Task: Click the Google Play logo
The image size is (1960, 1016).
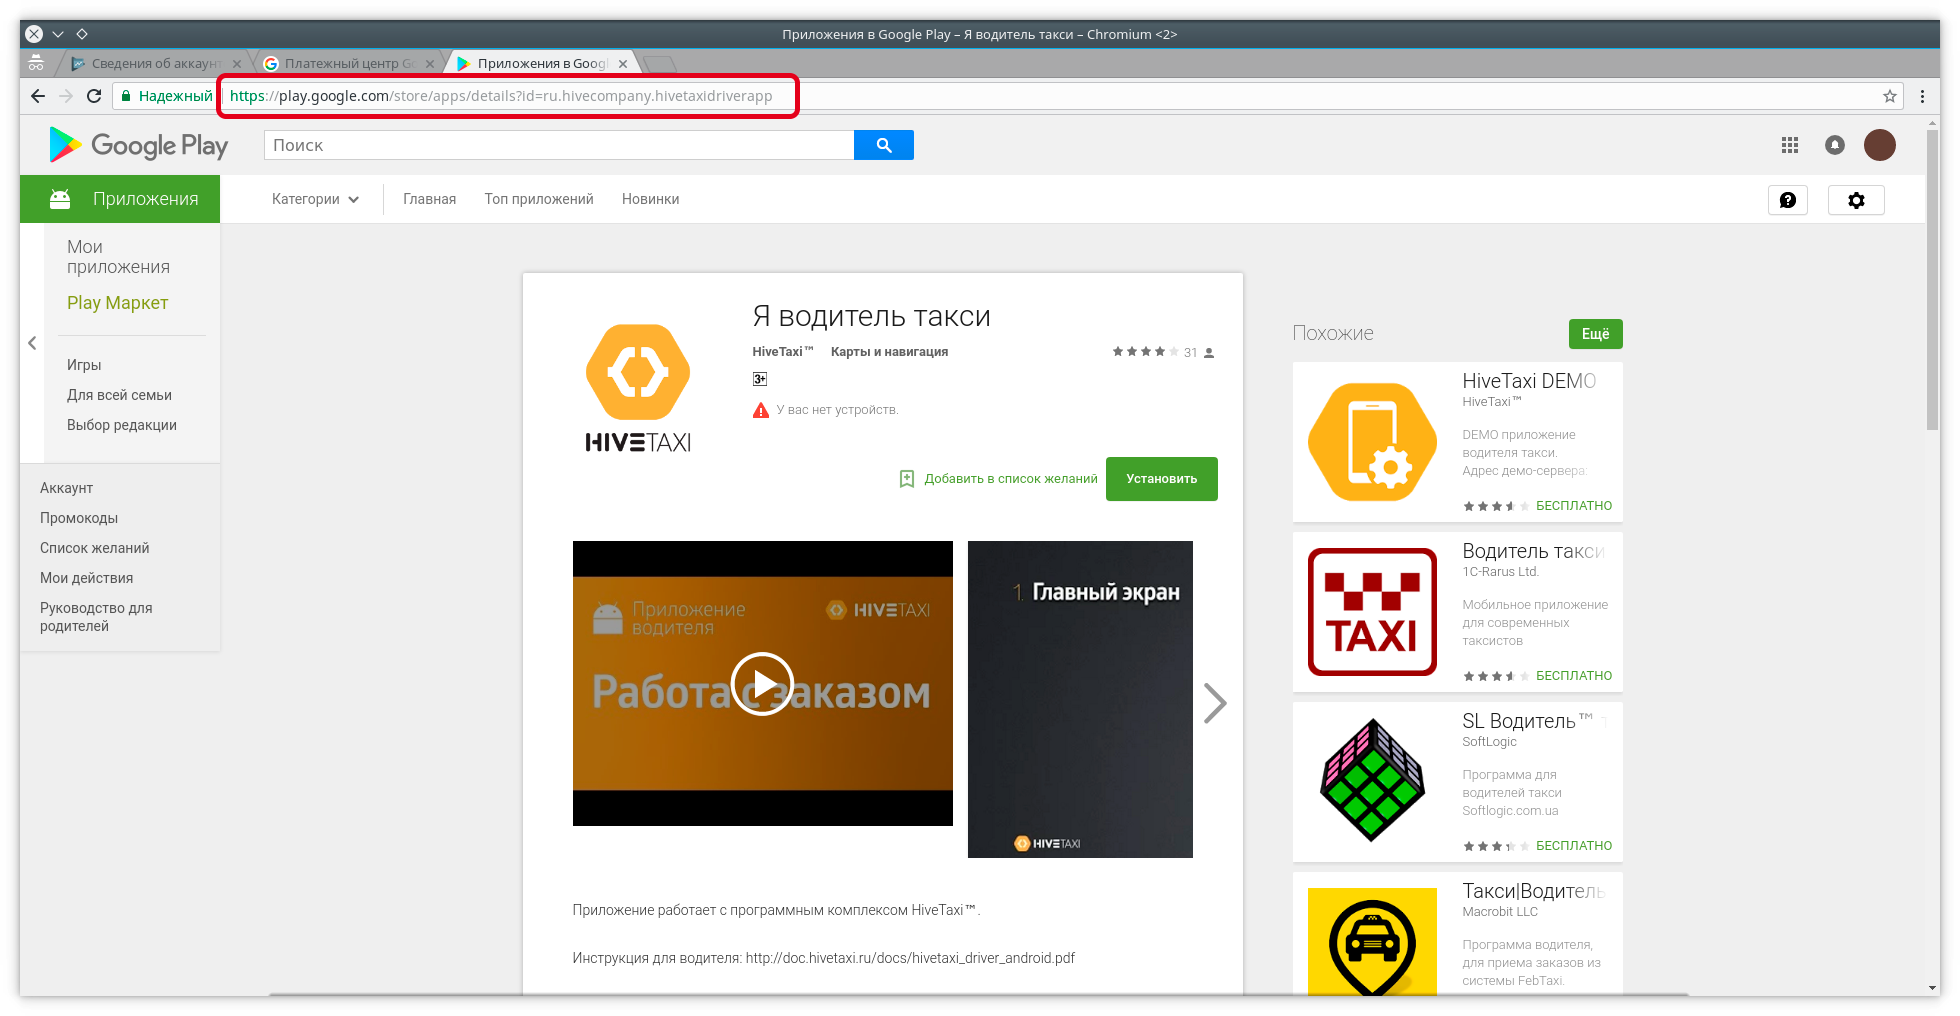Action: pos(139,145)
